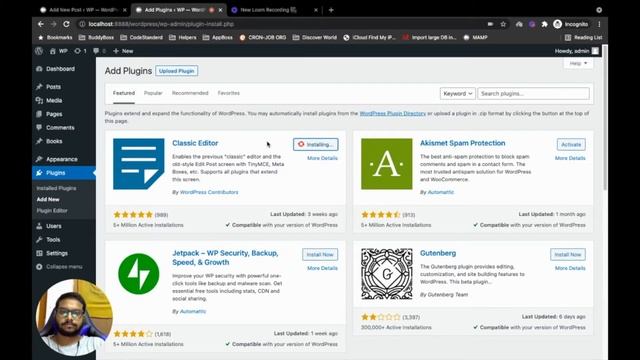
Task: Open Posts in the sidebar
Action: point(53,87)
